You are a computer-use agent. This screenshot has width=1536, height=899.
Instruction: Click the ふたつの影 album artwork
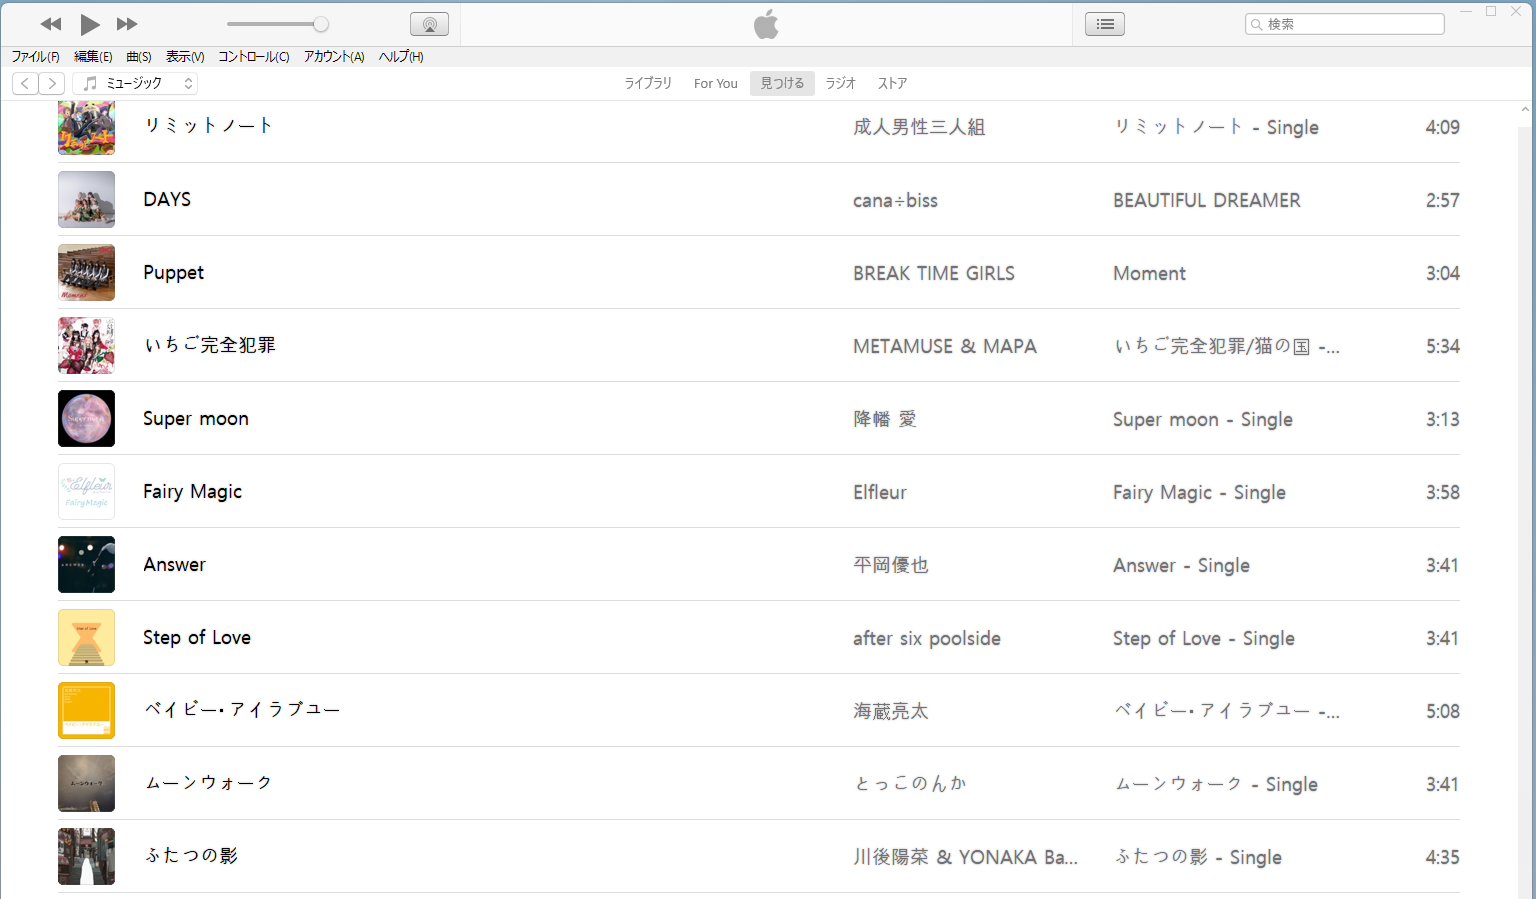point(86,856)
